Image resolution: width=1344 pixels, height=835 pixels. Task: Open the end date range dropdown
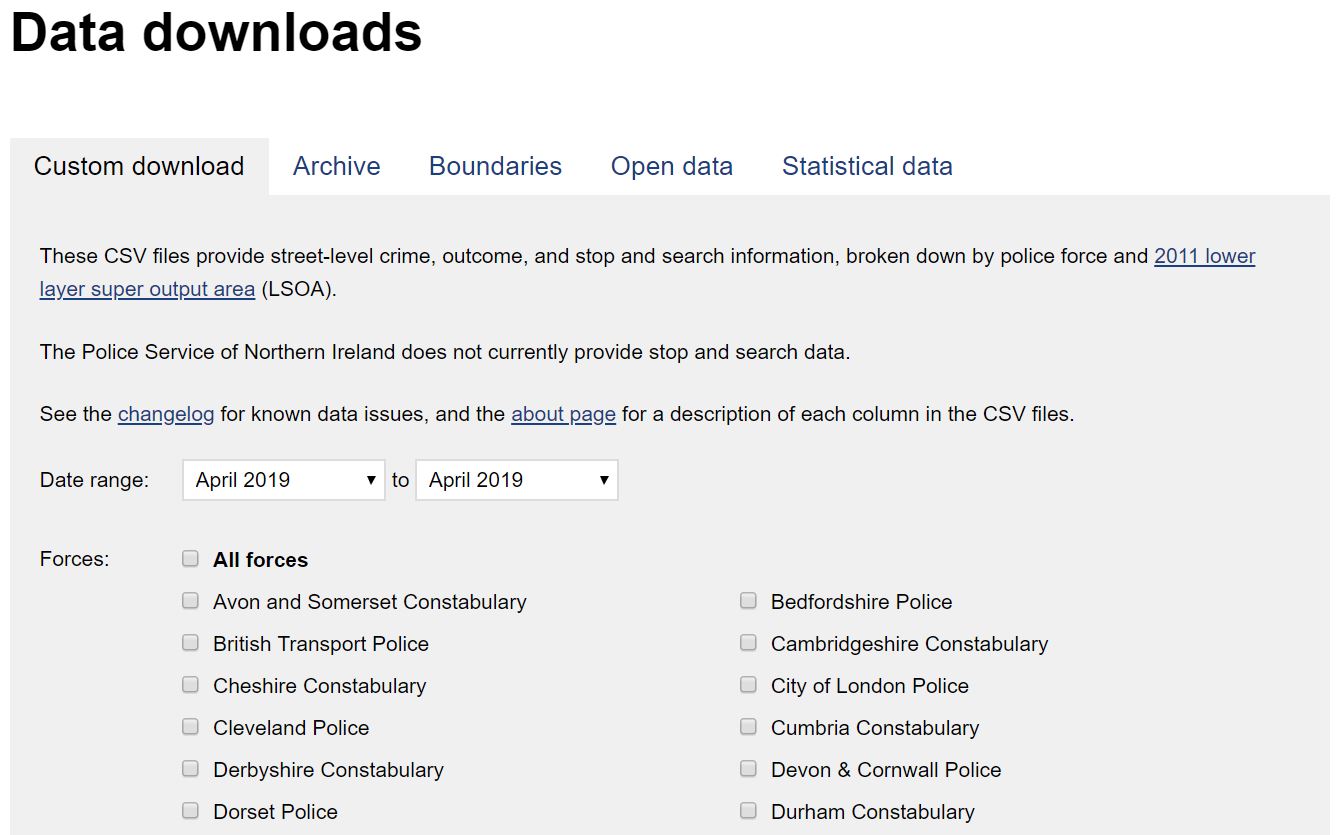click(516, 480)
